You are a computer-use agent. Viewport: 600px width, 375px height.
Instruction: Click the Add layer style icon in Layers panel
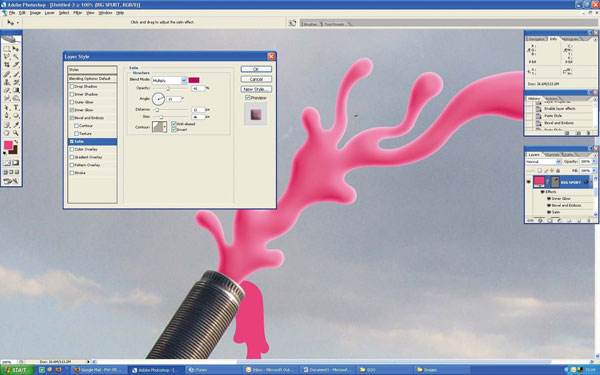[x=540, y=220]
